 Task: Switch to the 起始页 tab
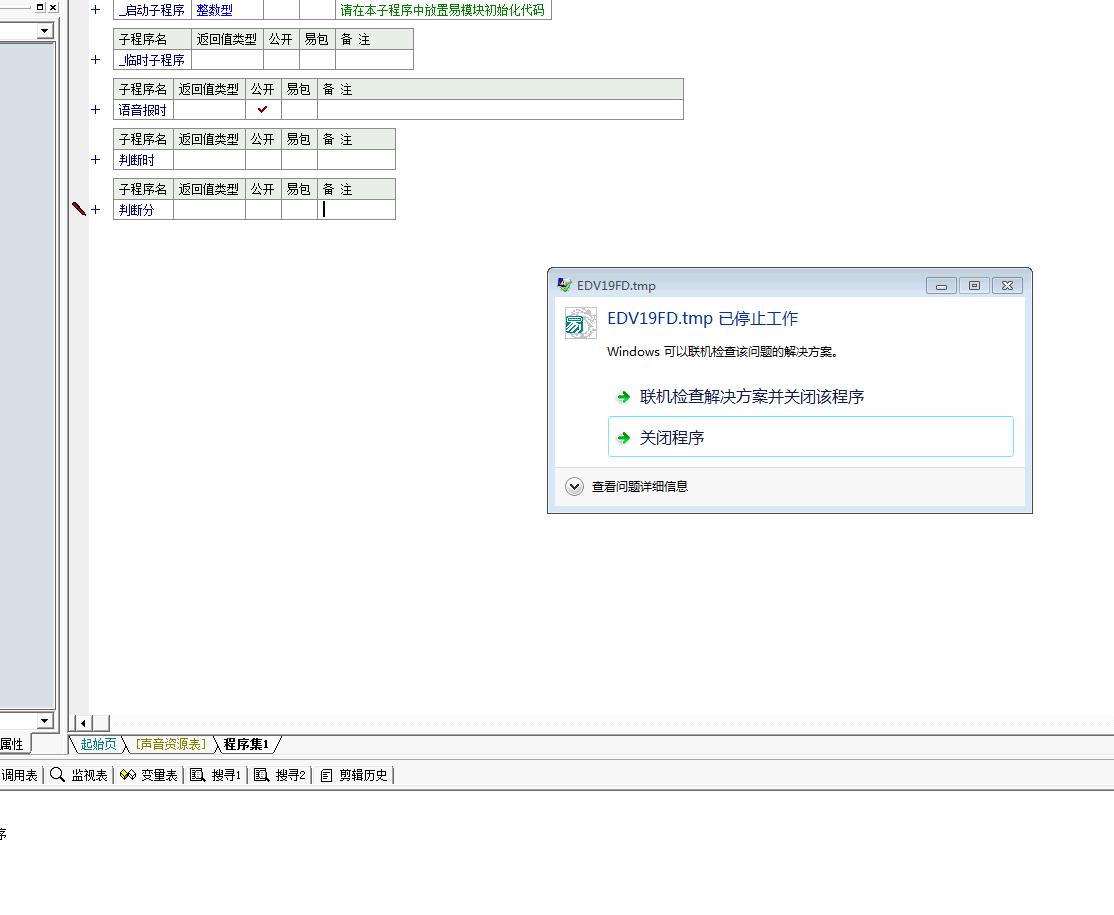[98, 744]
